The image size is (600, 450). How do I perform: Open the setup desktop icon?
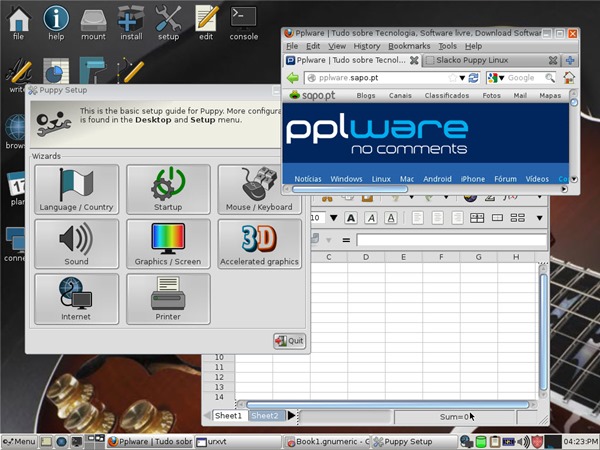click(168, 22)
